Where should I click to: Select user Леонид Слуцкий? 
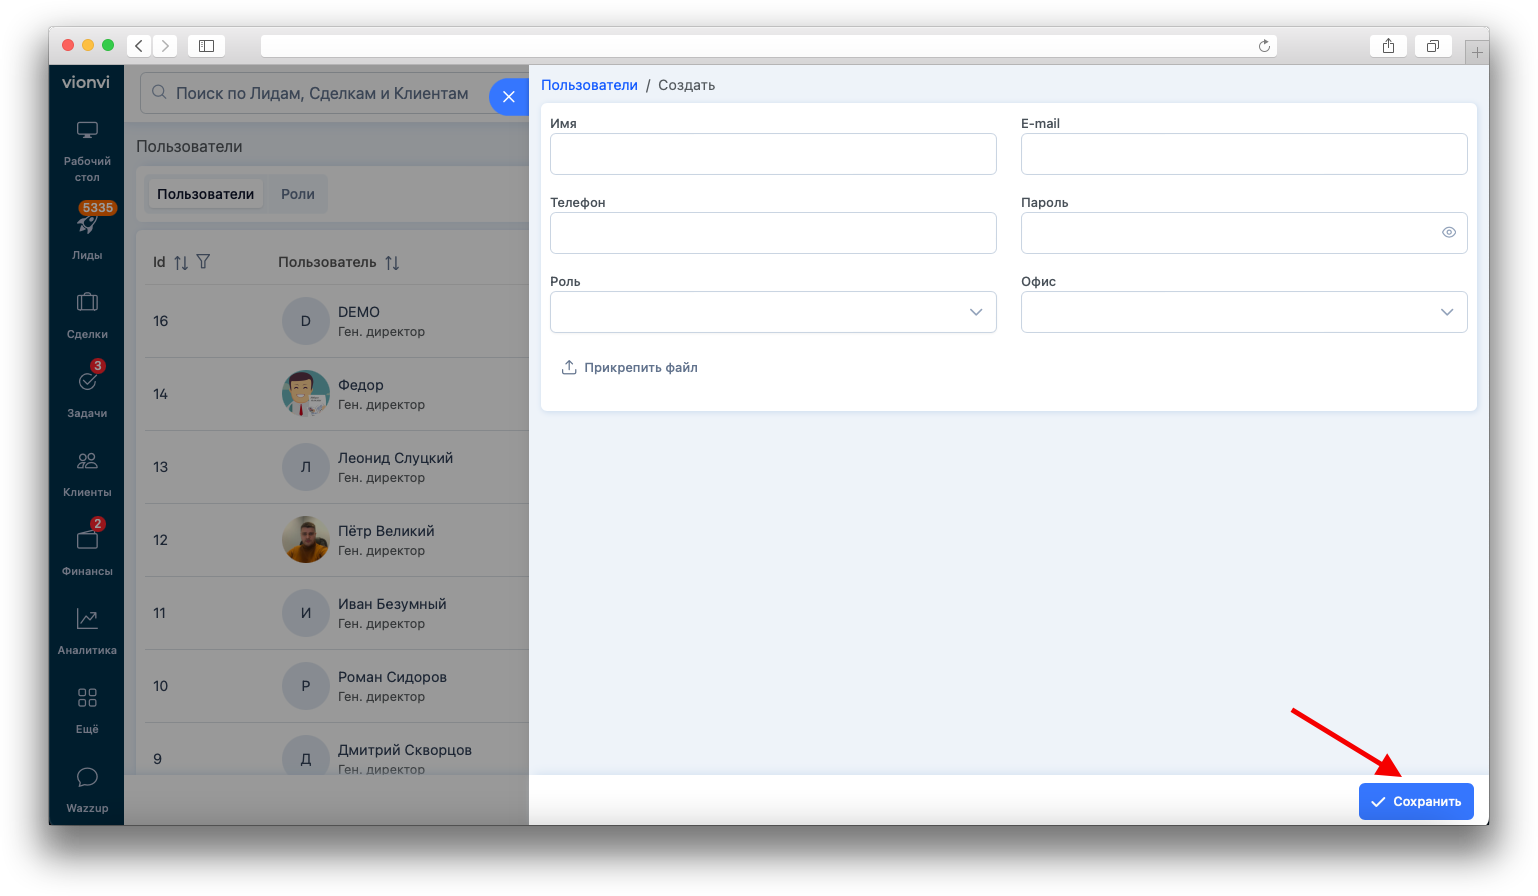(395, 458)
